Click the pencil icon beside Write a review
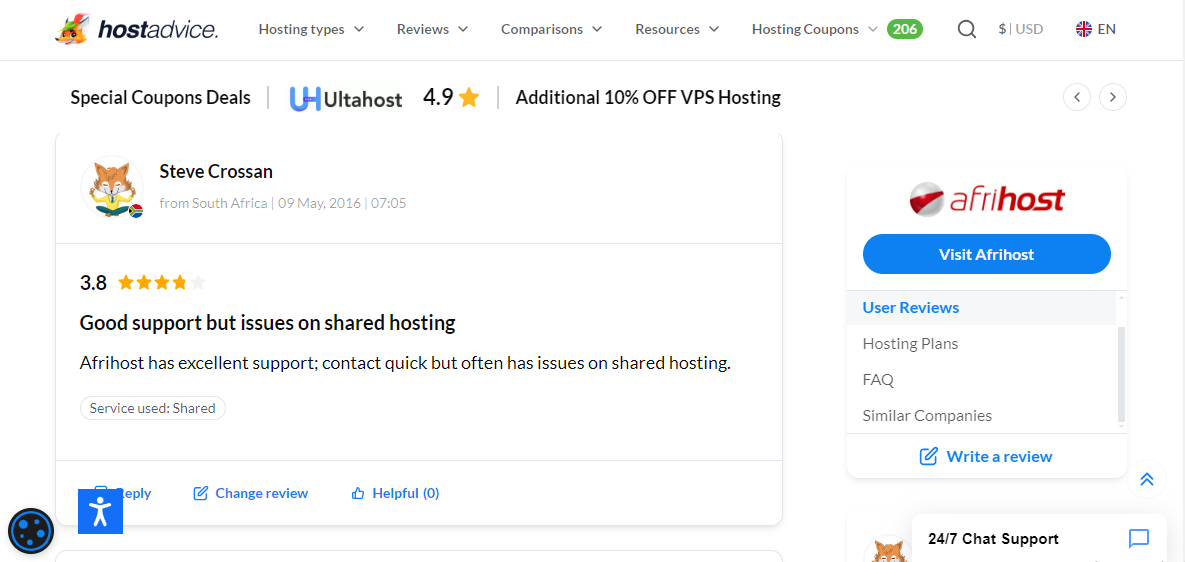The image size is (1185, 562). click(x=928, y=456)
